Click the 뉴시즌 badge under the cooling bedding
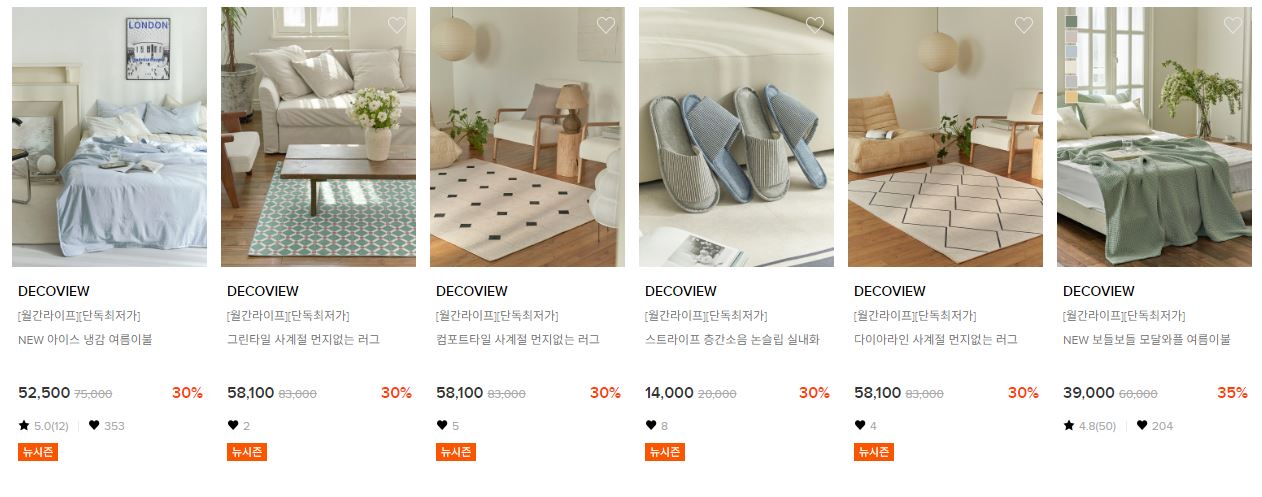The image size is (1262, 497). (x=38, y=452)
